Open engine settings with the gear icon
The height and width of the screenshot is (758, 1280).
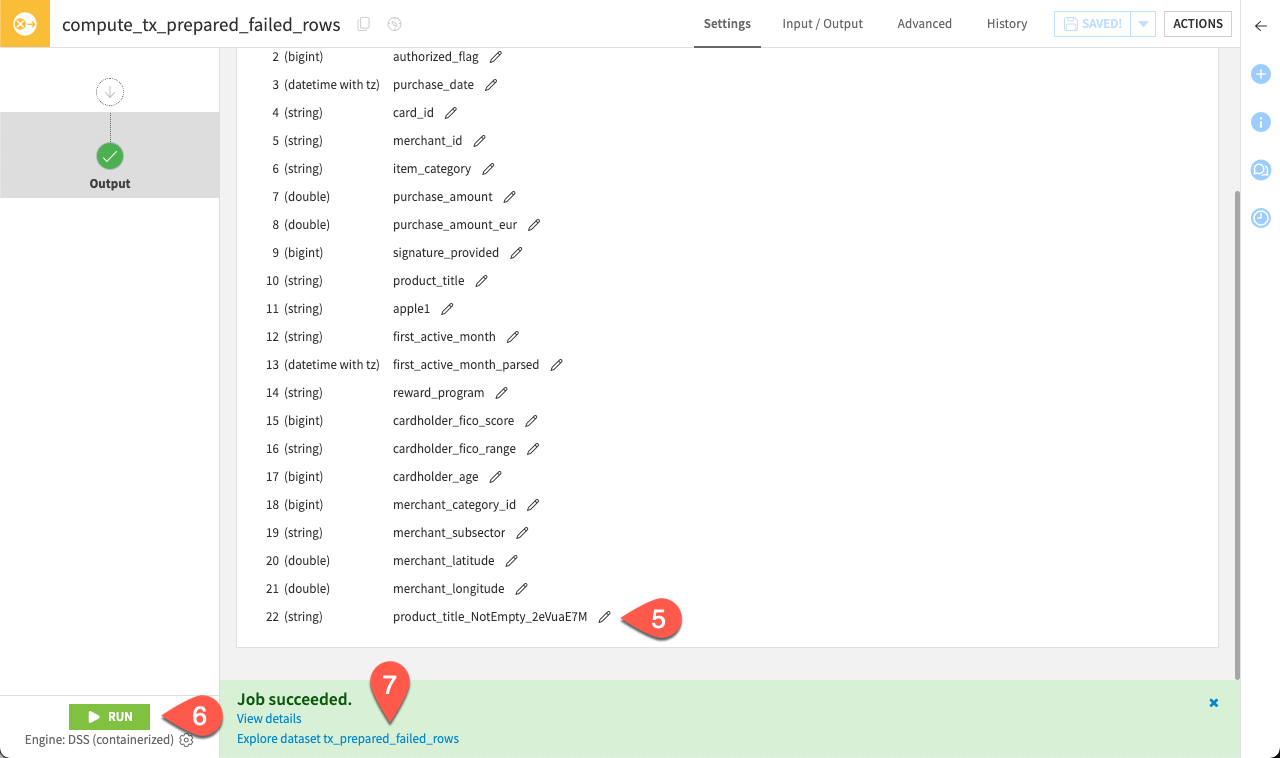pos(186,739)
